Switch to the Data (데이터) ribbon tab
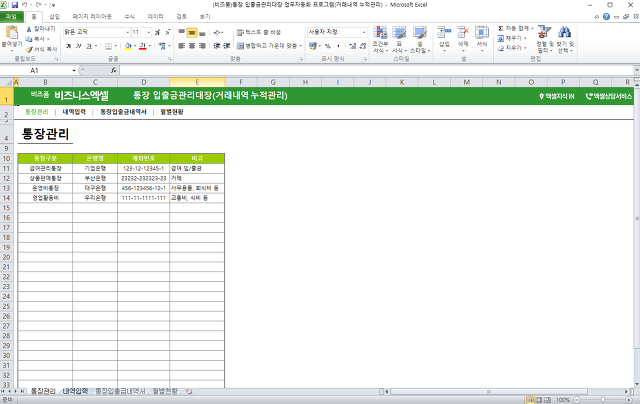 pos(156,17)
